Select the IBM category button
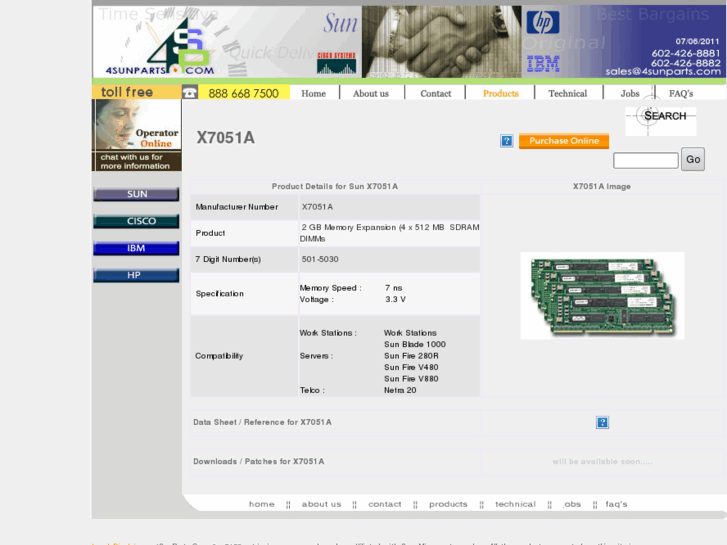727x545 pixels. click(136, 248)
